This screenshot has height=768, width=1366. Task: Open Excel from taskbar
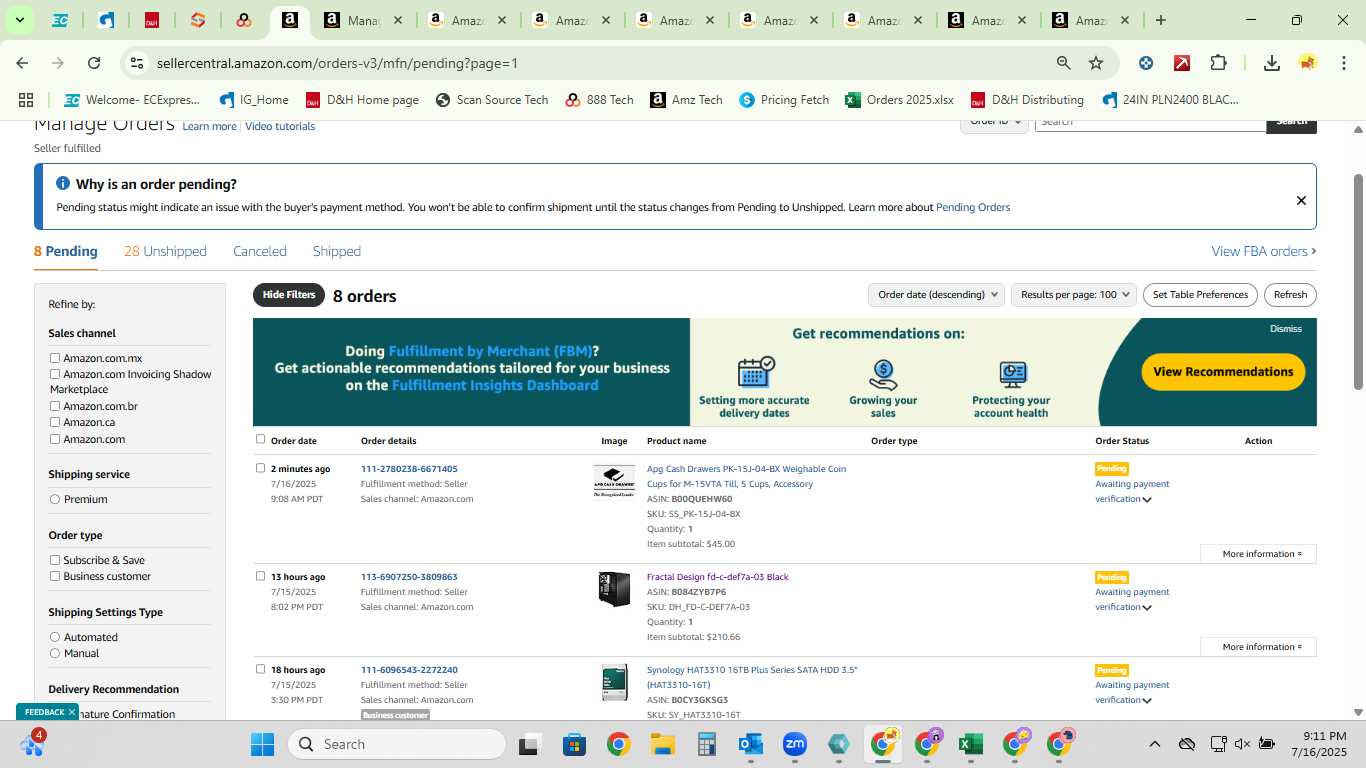coord(970,744)
